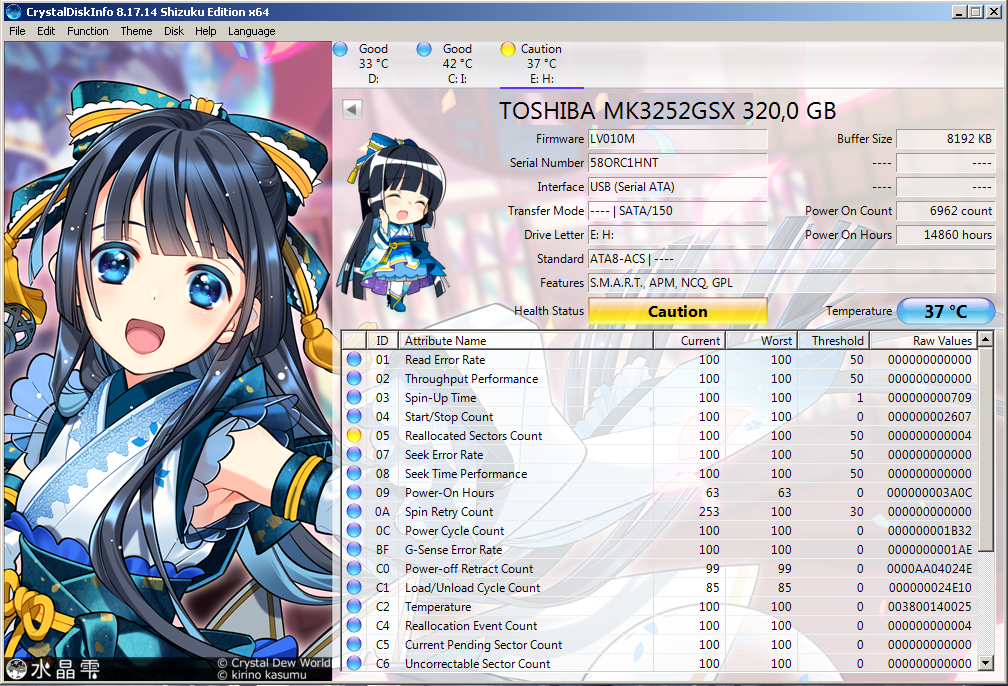Click the status orb for Power-On Hours
The width and height of the screenshot is (1008, 686).
point(354,492)
